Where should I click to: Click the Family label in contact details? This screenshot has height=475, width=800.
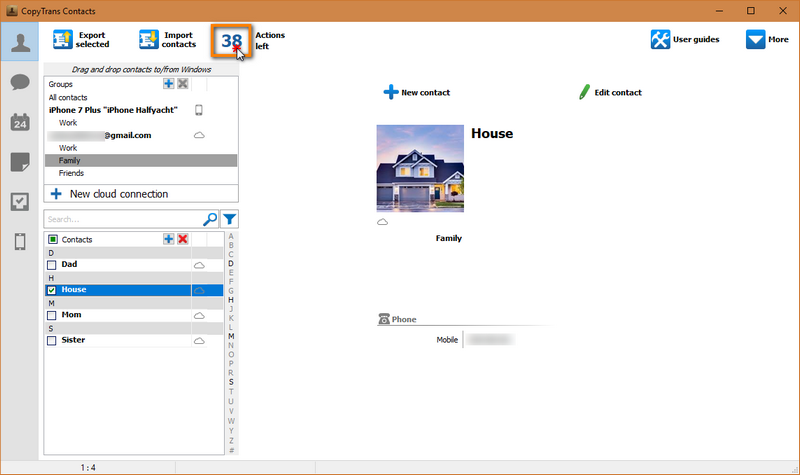448,238
